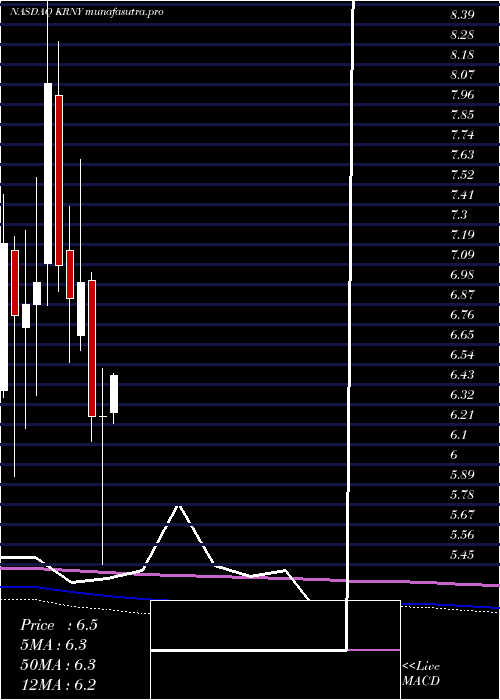This screenshot has width=500, height=700.
Task: Click the 5.78 price axis label
Action: 462,495
